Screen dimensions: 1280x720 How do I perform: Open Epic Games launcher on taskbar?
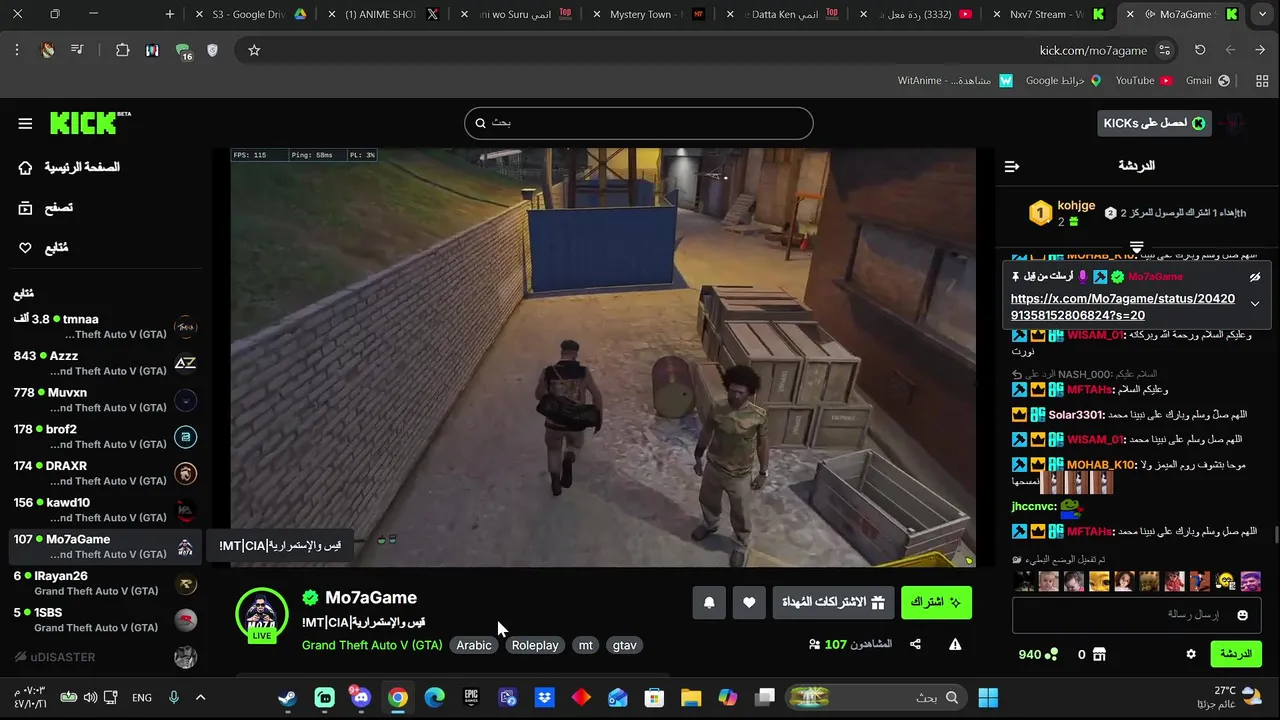point(471,697)
